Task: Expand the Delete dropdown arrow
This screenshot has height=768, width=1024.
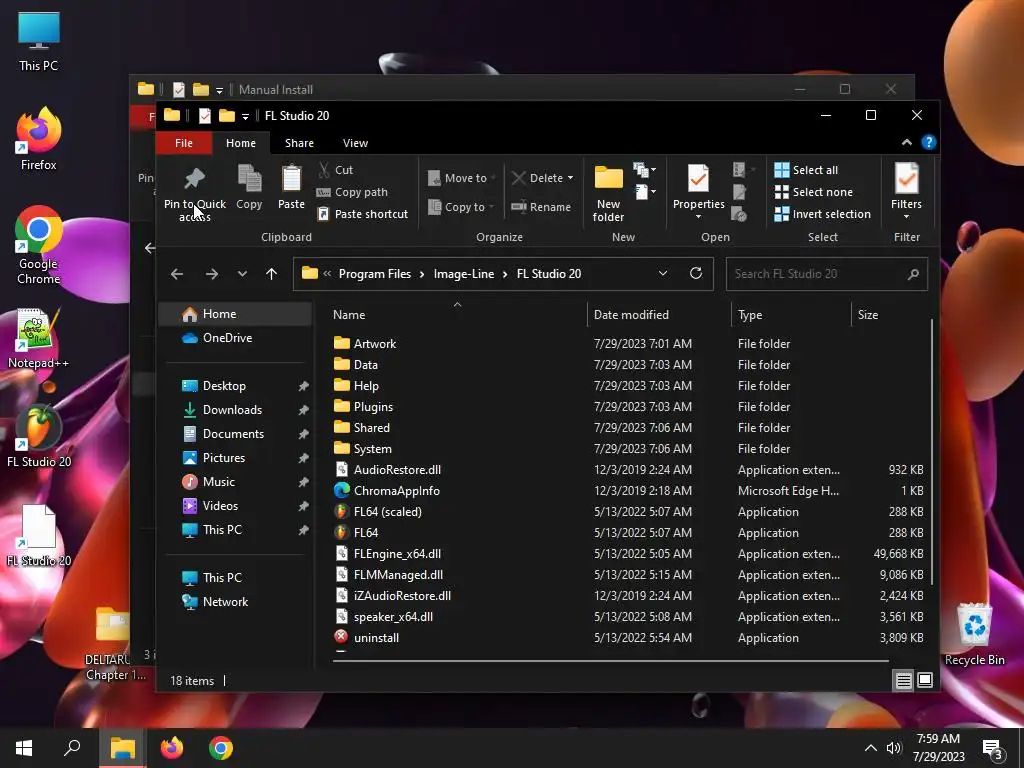Action: click(570, 178)
